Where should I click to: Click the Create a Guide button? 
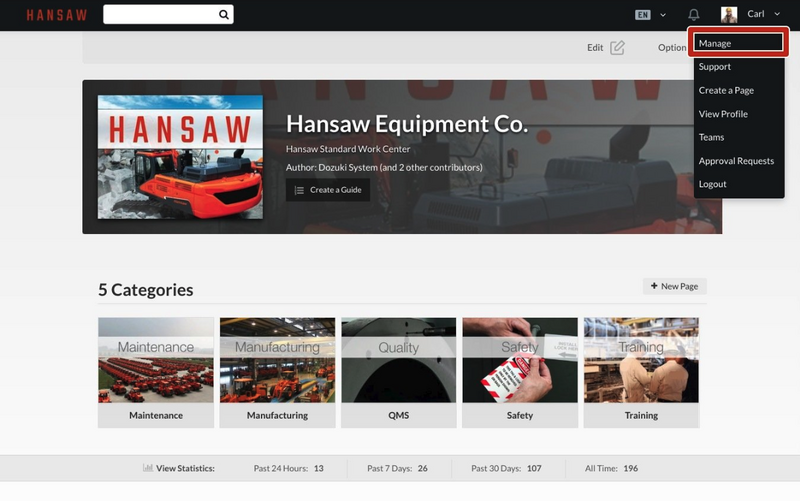328,190
